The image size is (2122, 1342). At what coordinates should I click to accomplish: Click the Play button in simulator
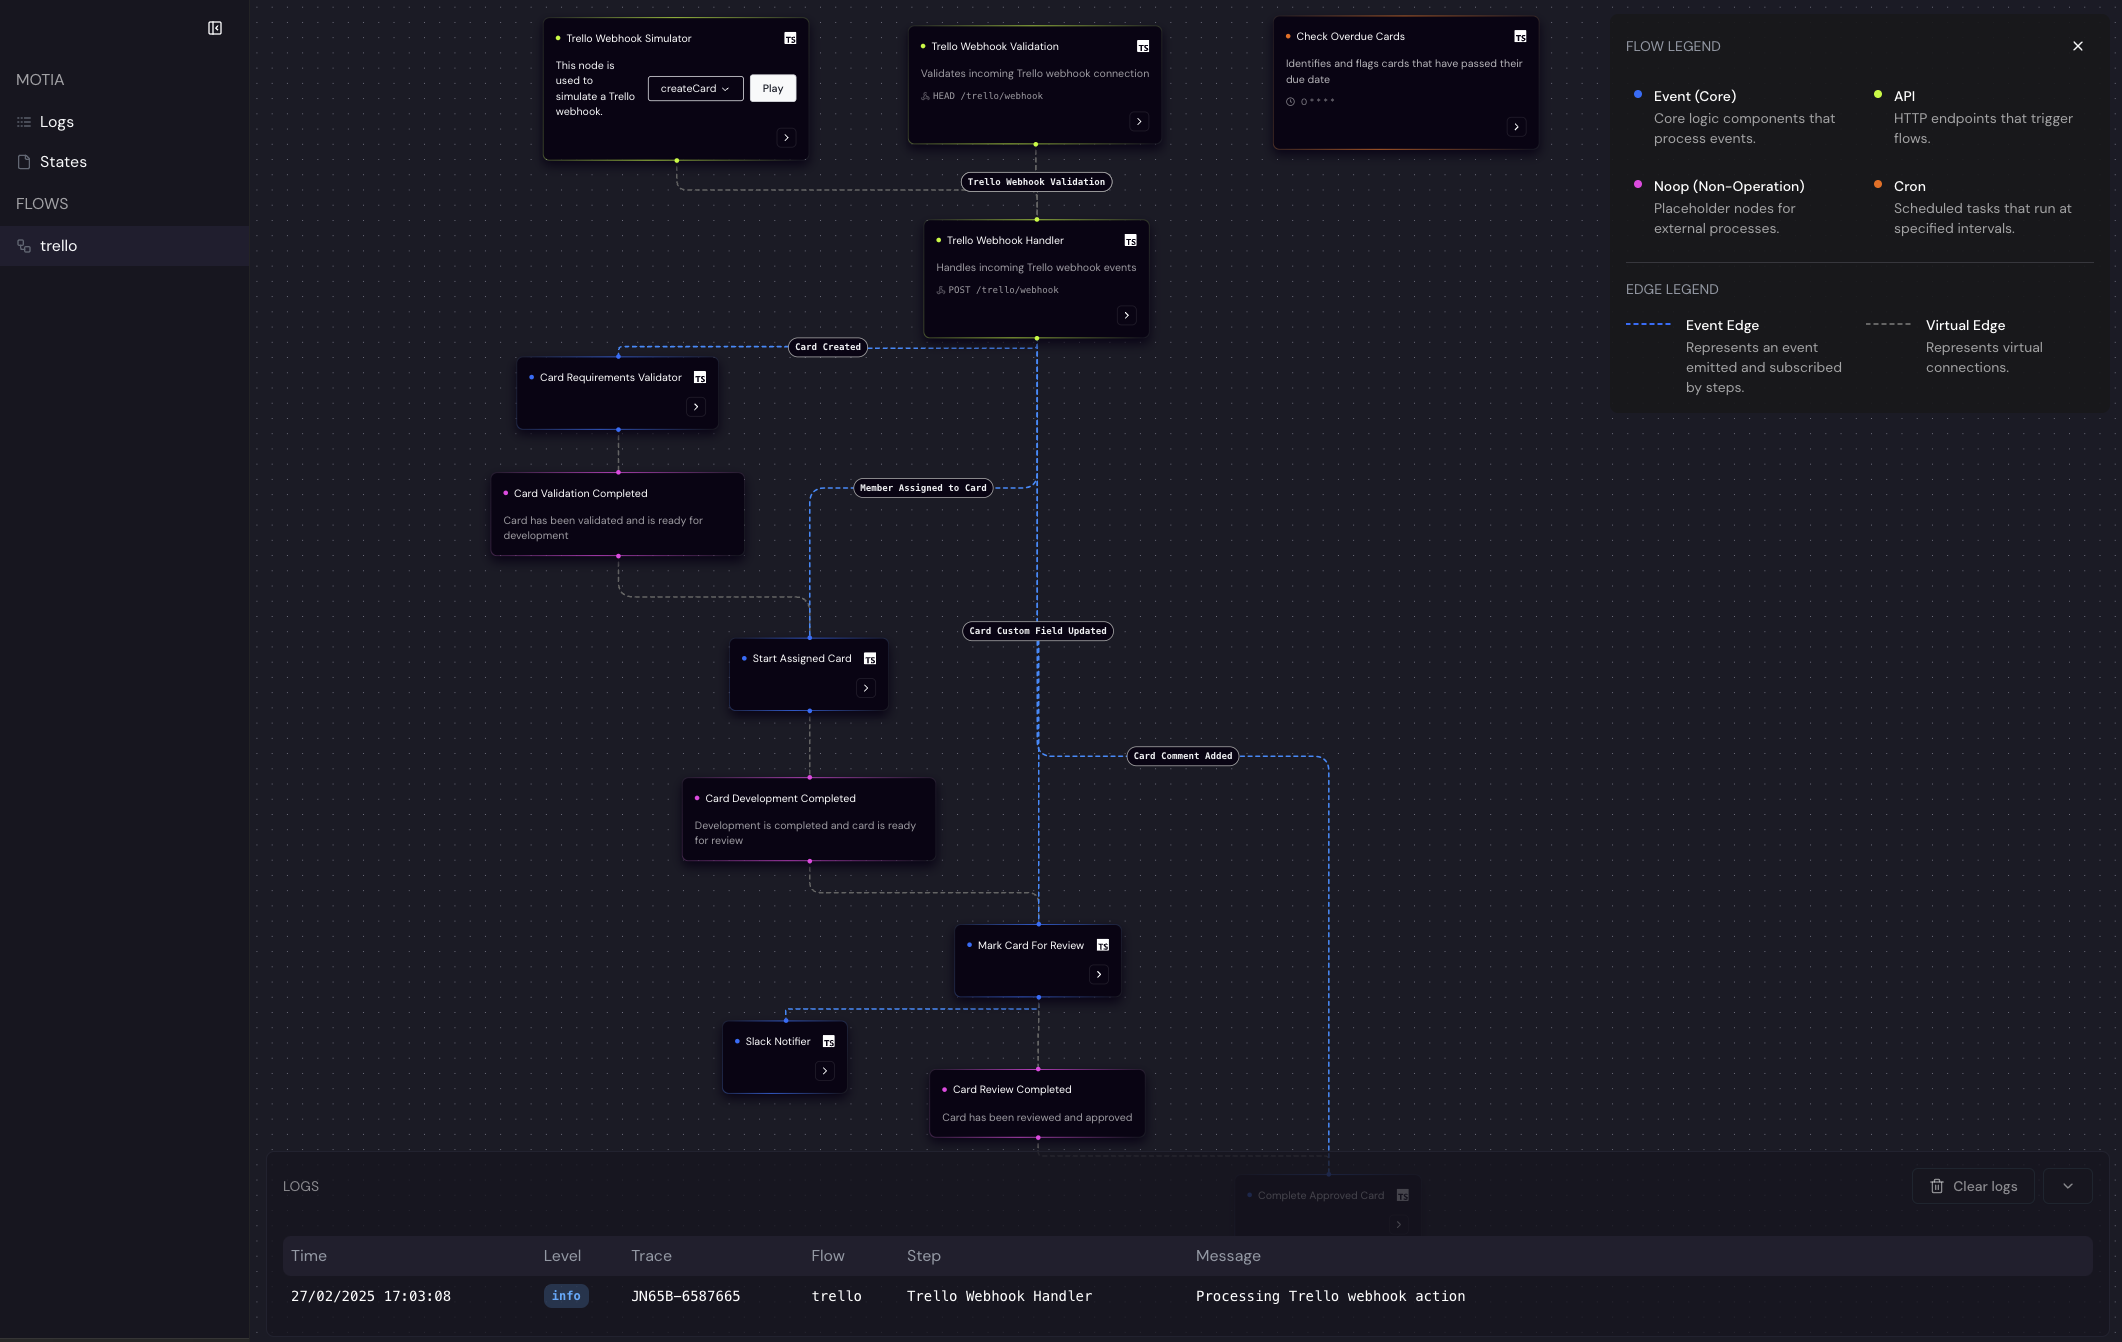click(x=773, y=88)
